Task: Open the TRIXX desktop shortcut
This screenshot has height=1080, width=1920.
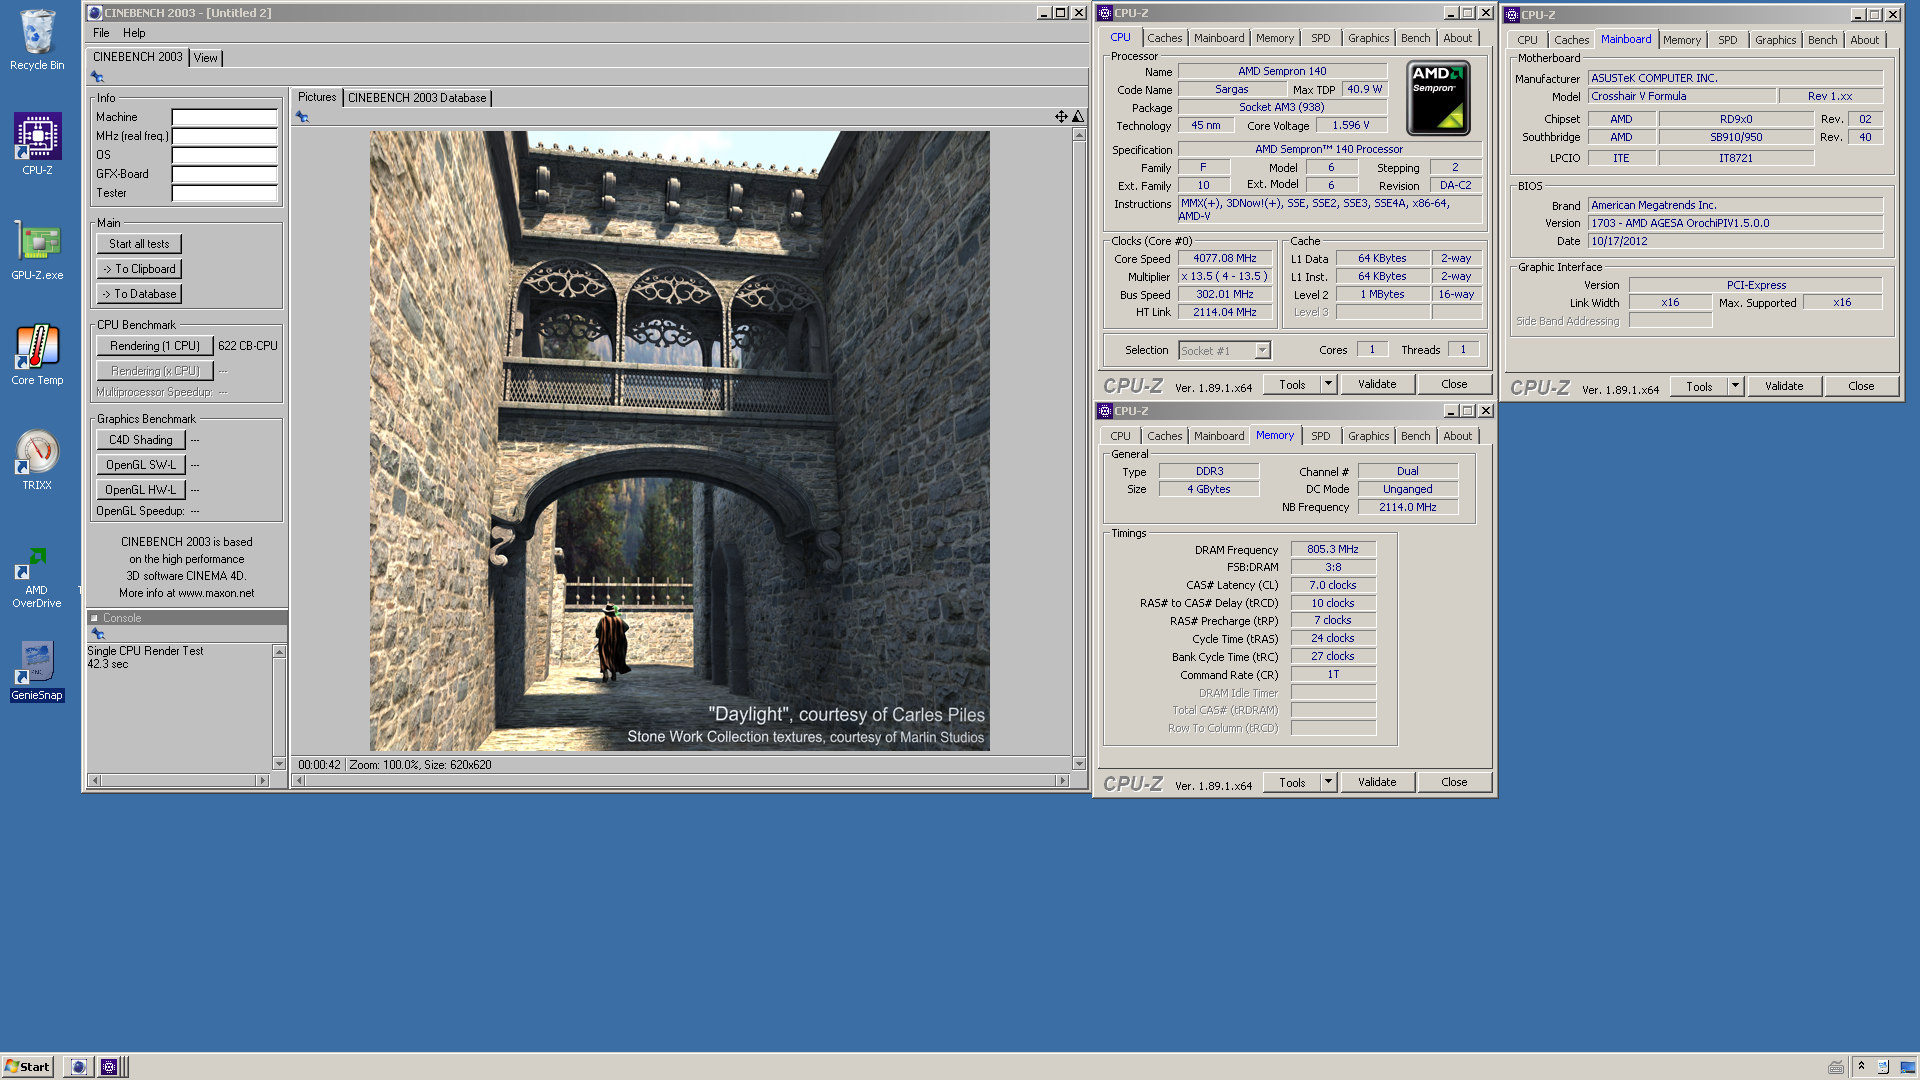Action: point(37,460)
